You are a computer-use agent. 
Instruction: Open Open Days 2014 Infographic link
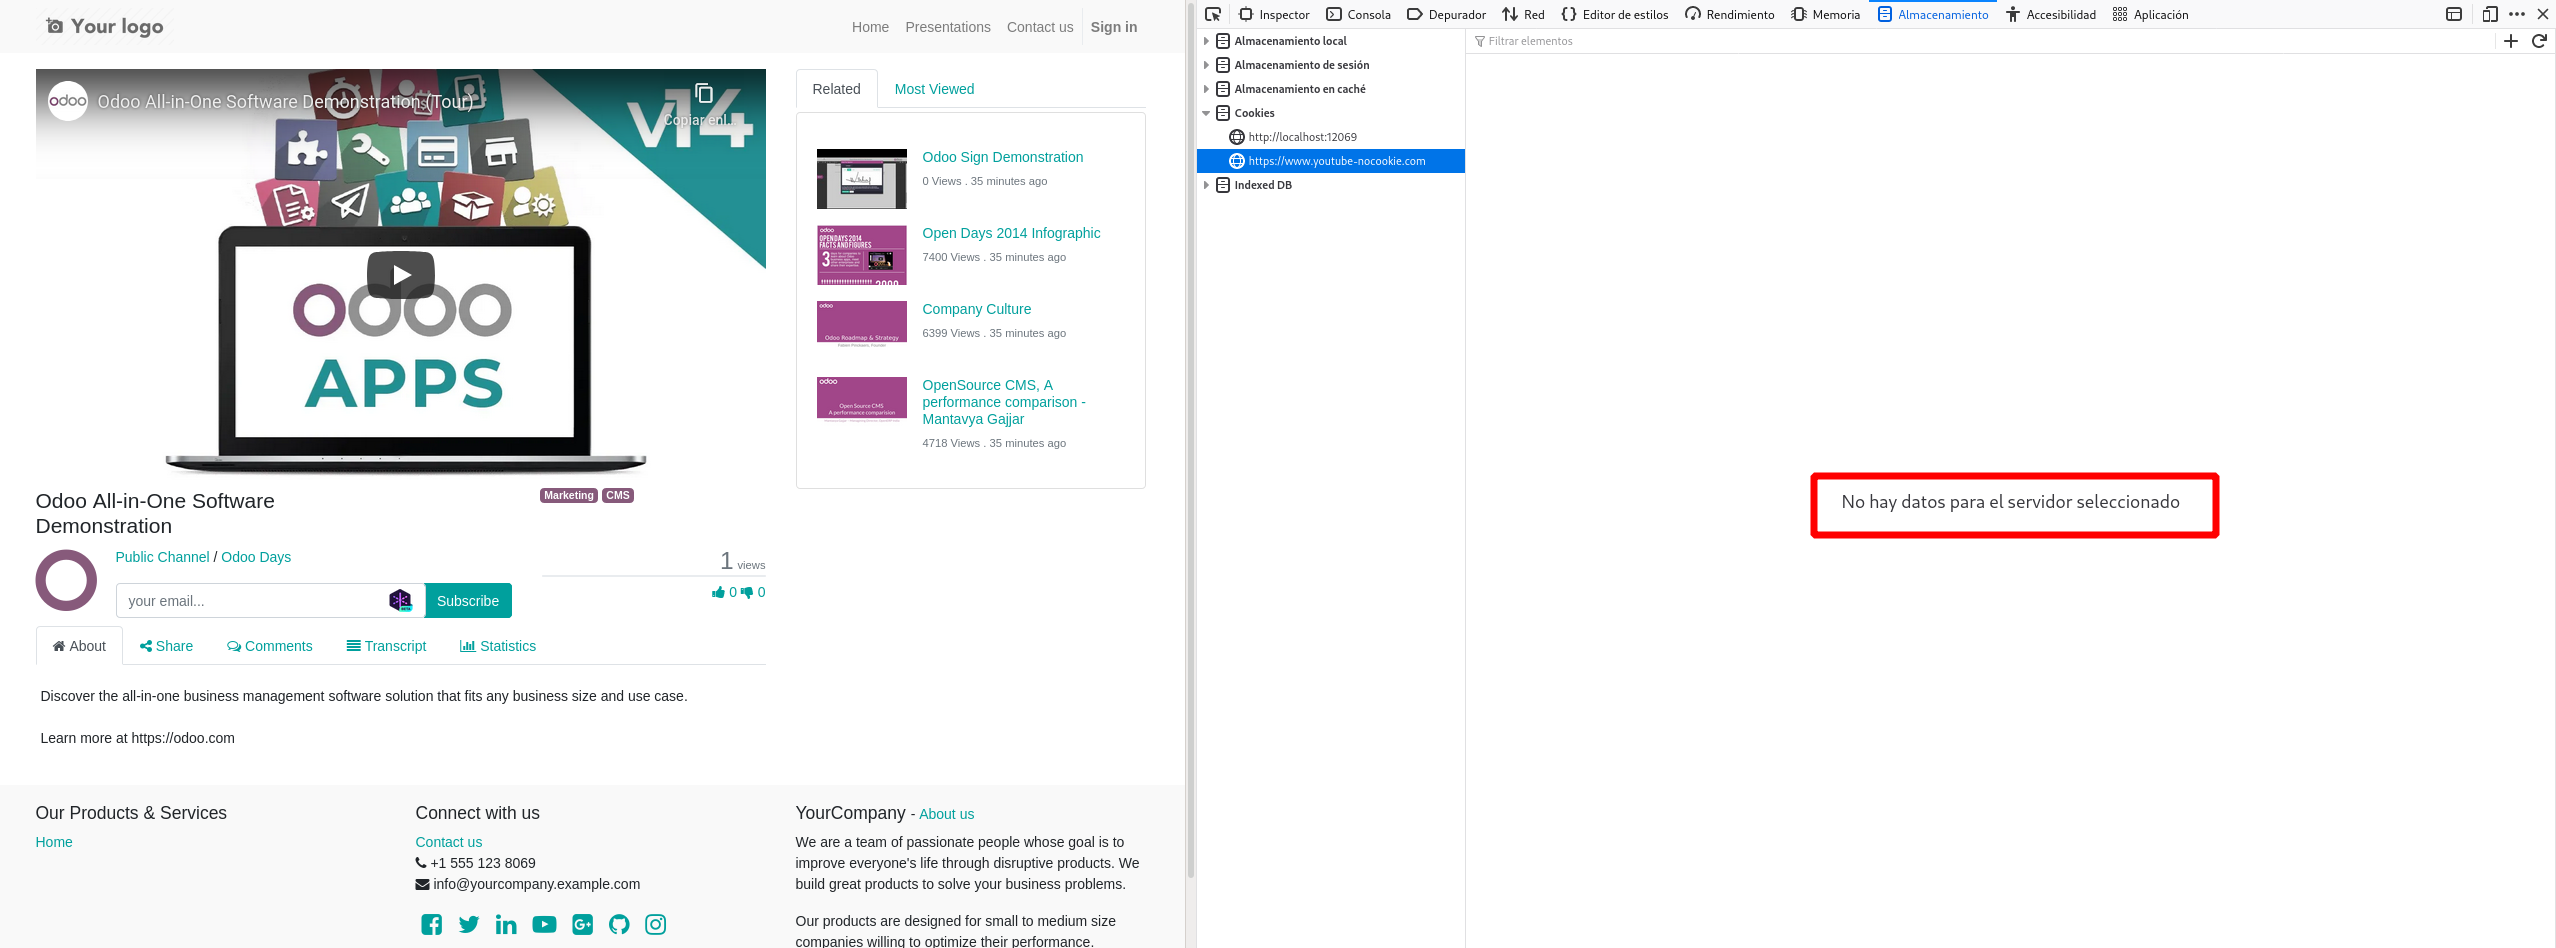[1011, 233]
